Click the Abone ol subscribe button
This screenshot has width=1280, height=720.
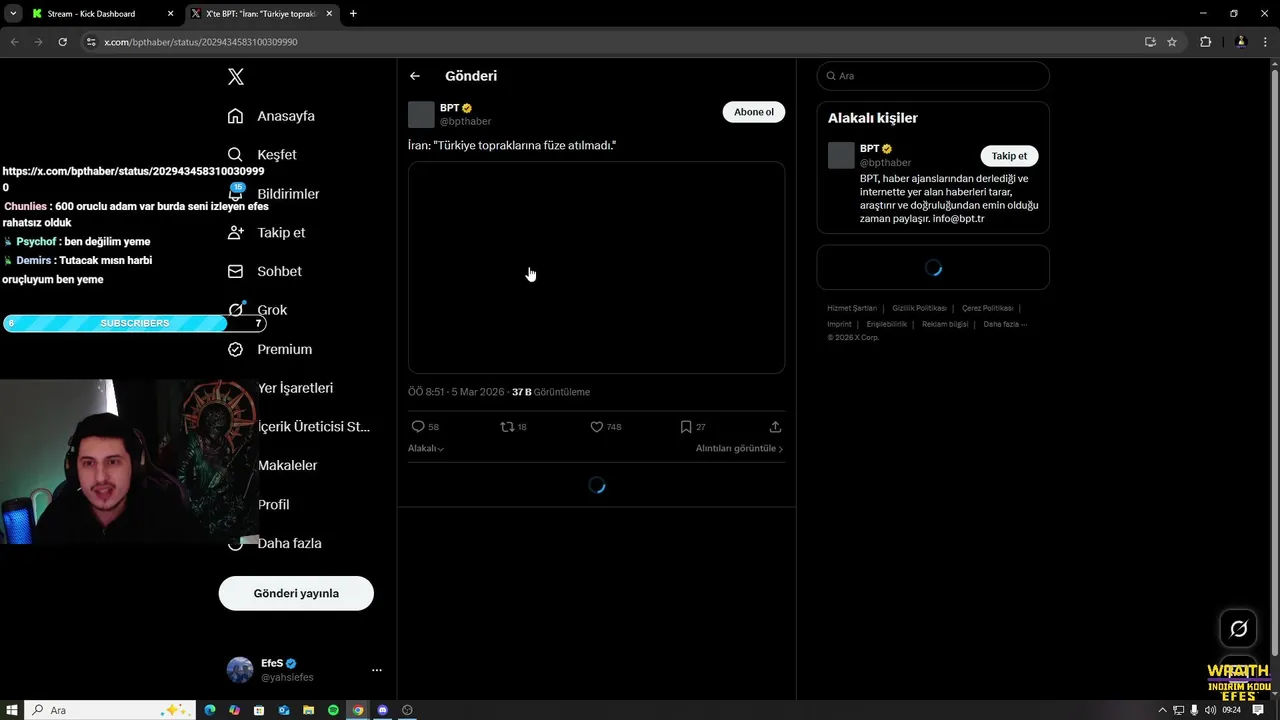pos(754,112)
